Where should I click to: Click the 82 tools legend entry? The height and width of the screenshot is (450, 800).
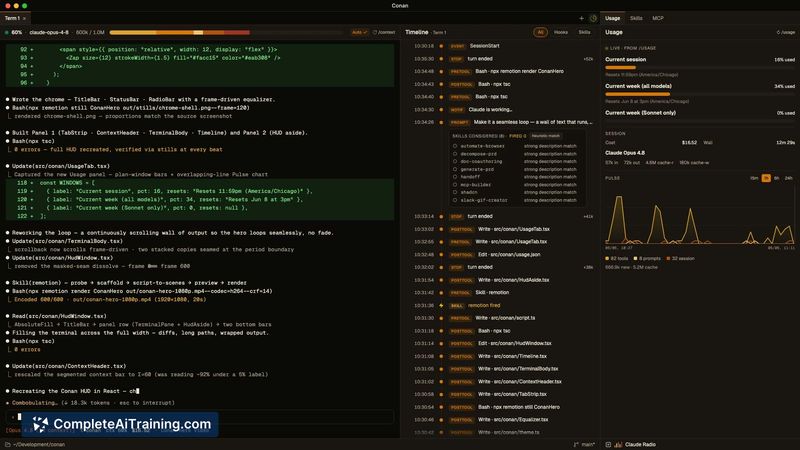617,259
